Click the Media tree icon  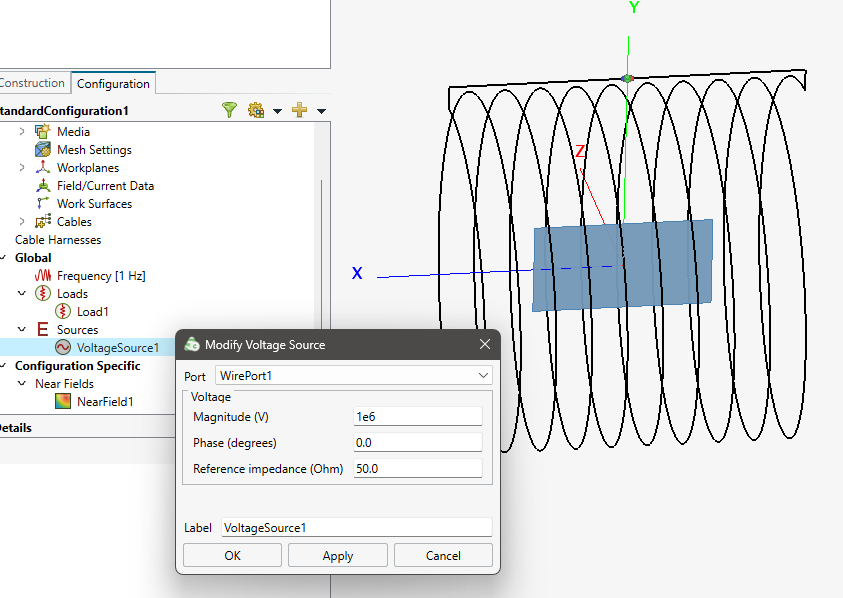(x=42, y=131)
